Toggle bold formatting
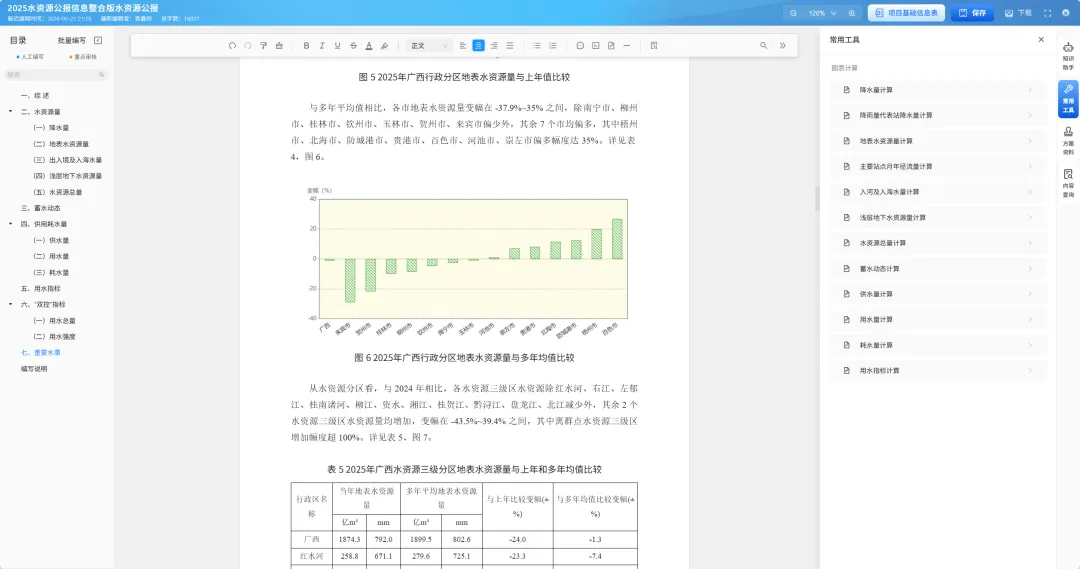1080x569 pixels. point(307,45)
